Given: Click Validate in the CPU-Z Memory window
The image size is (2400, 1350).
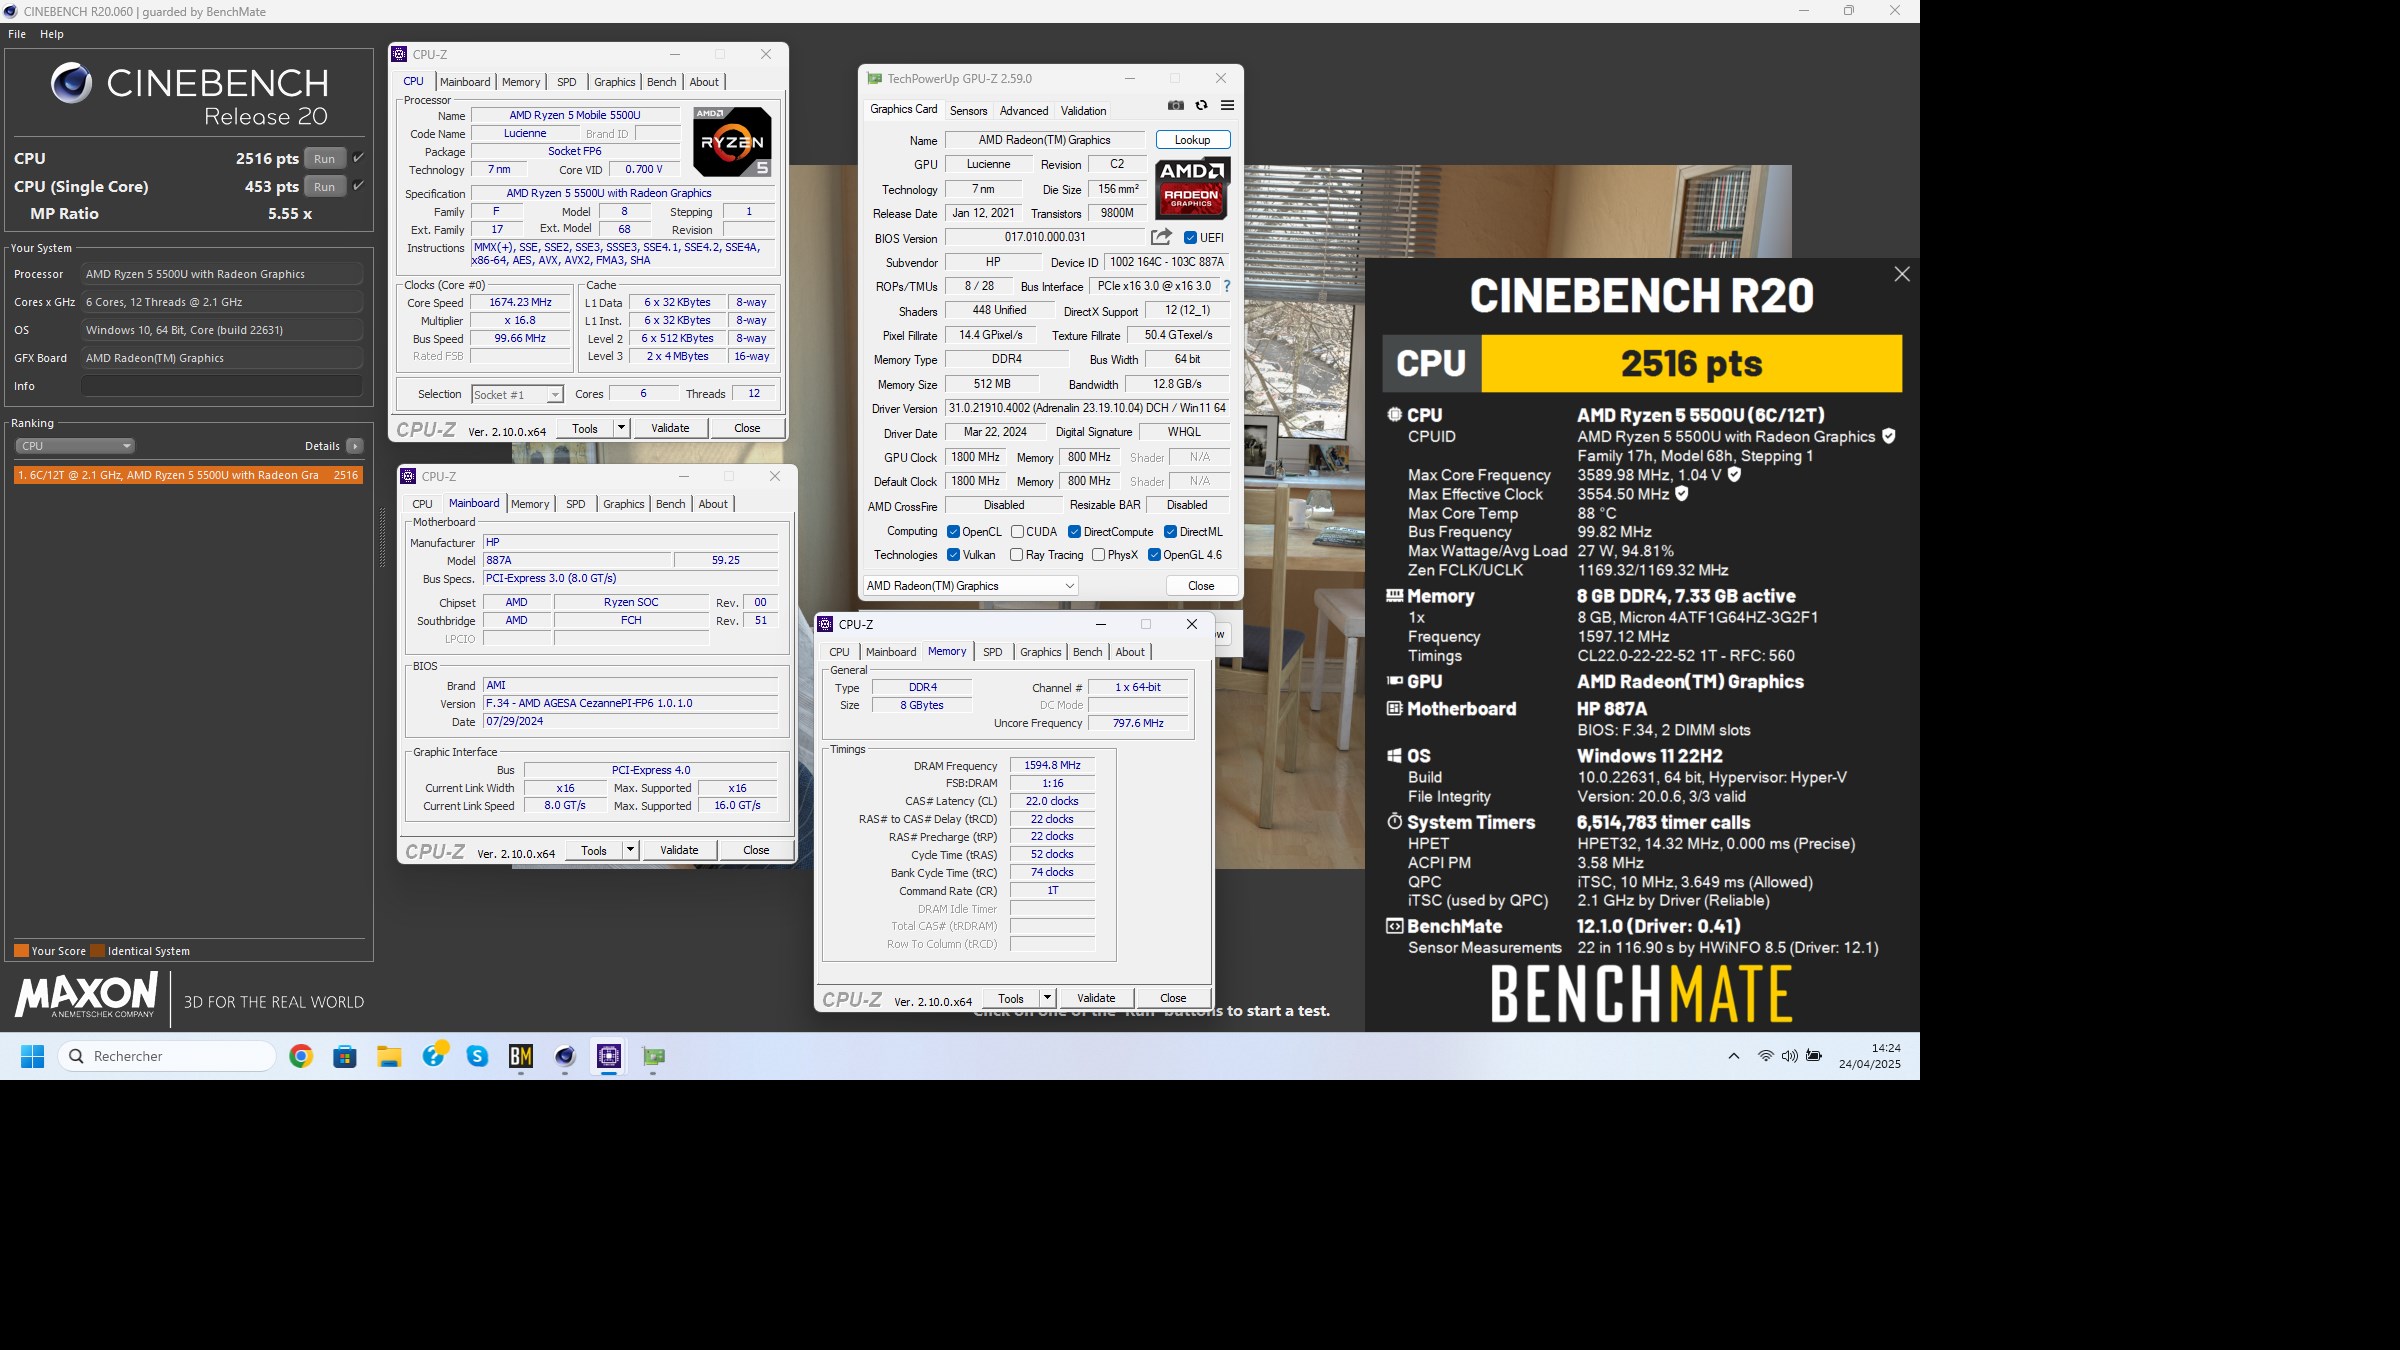Looking at the screenshot, I should pyautogui.click(x=1096, y=998).
